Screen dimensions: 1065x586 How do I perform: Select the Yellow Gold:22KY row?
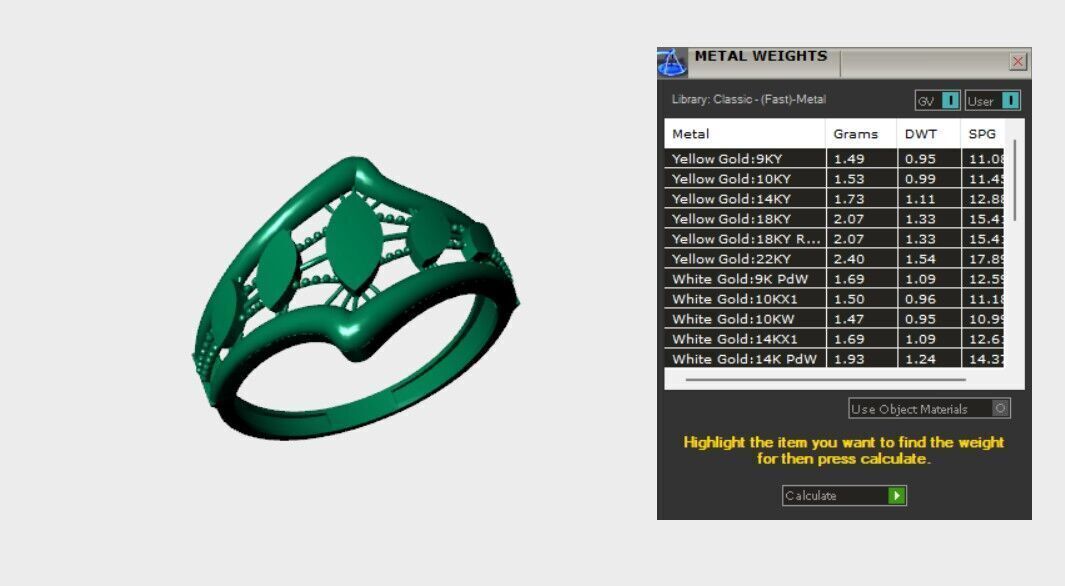click(833, 259)
